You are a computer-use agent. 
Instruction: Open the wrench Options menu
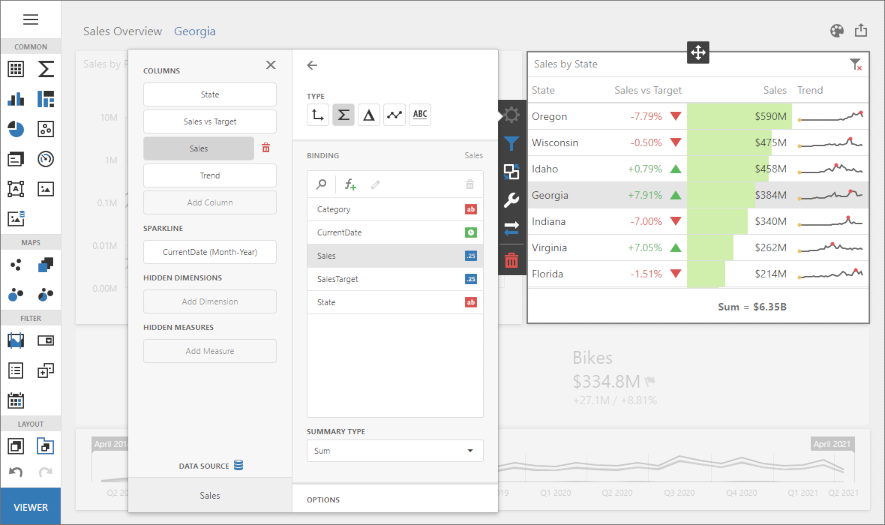[511, 200]
